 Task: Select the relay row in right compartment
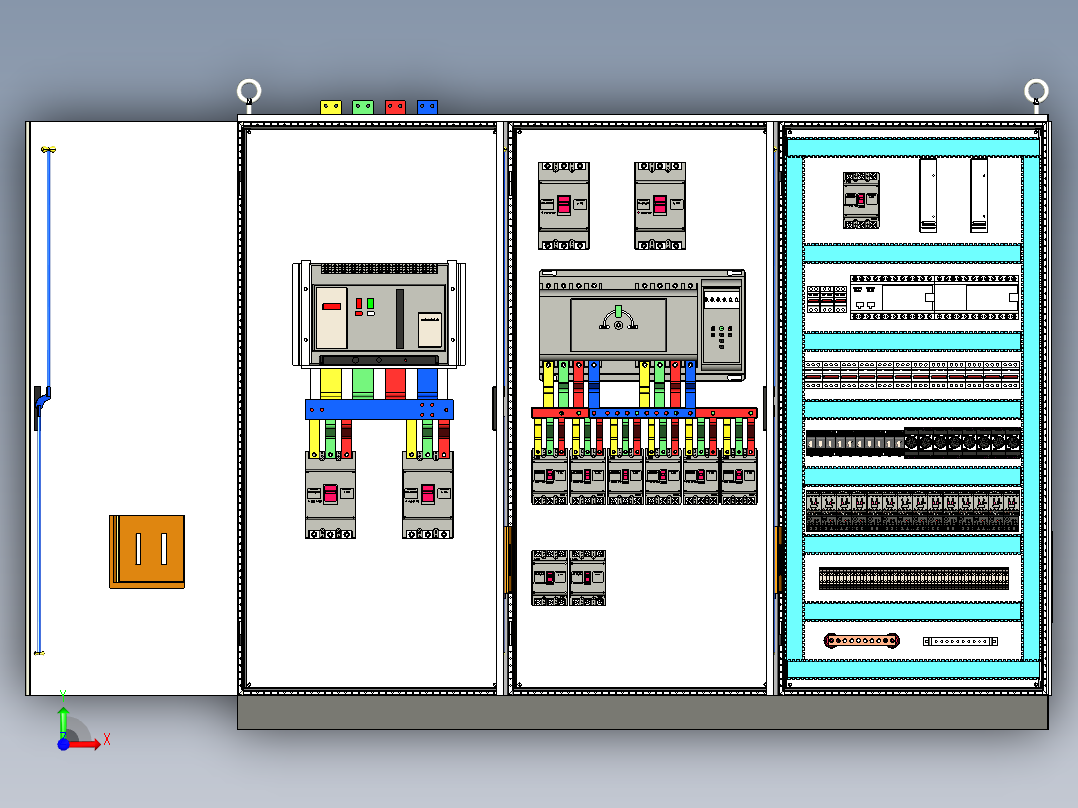(x=912, y=511)
